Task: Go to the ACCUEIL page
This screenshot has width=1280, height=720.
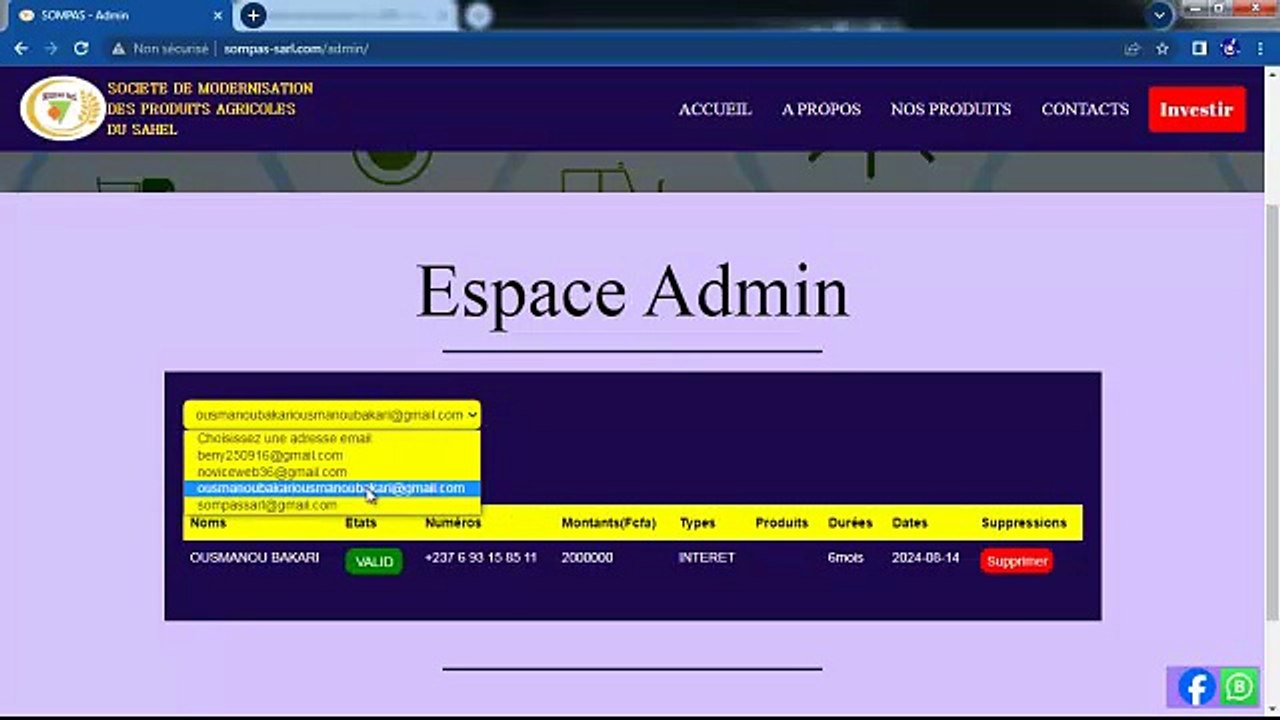Action: (715, 109)
